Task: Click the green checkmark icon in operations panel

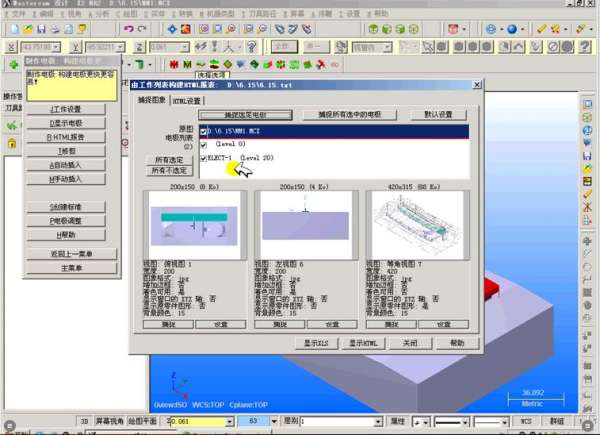Action: click(12, 125)
